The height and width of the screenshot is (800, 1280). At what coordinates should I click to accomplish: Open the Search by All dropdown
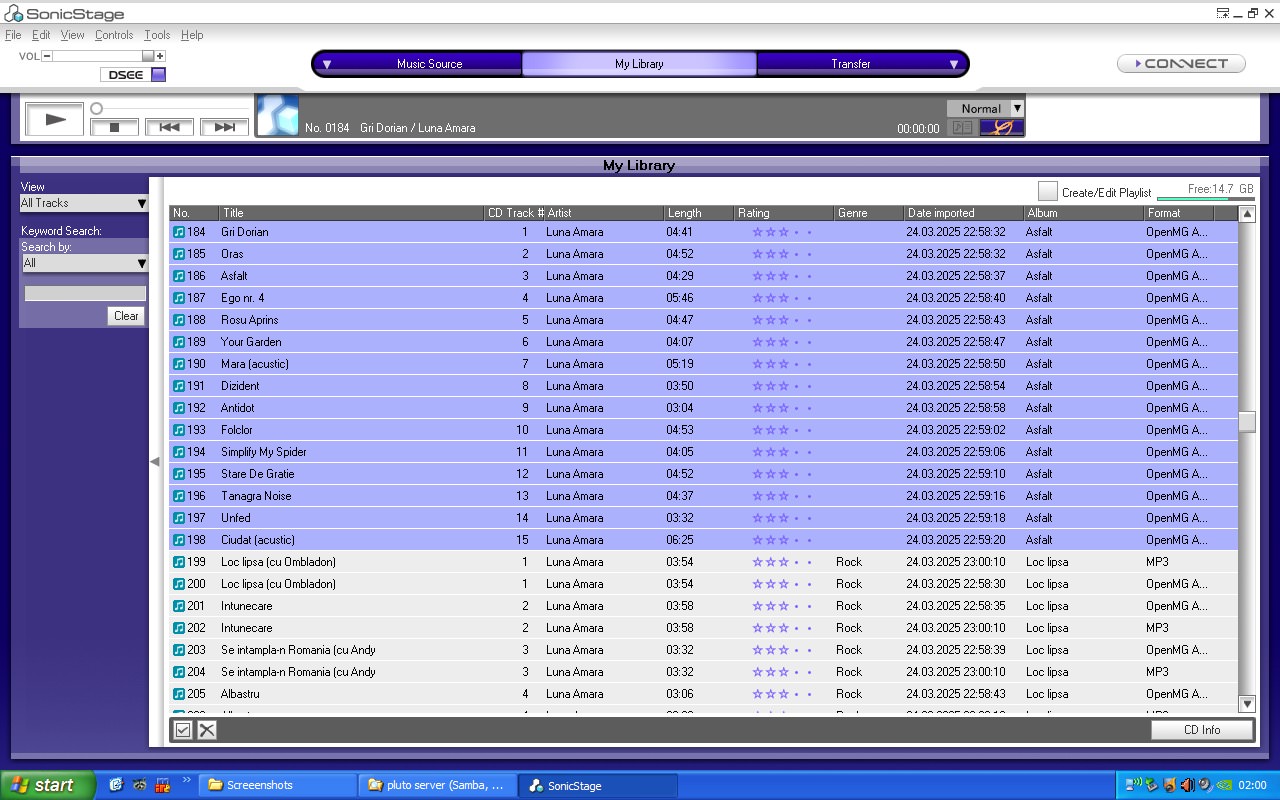85,263
